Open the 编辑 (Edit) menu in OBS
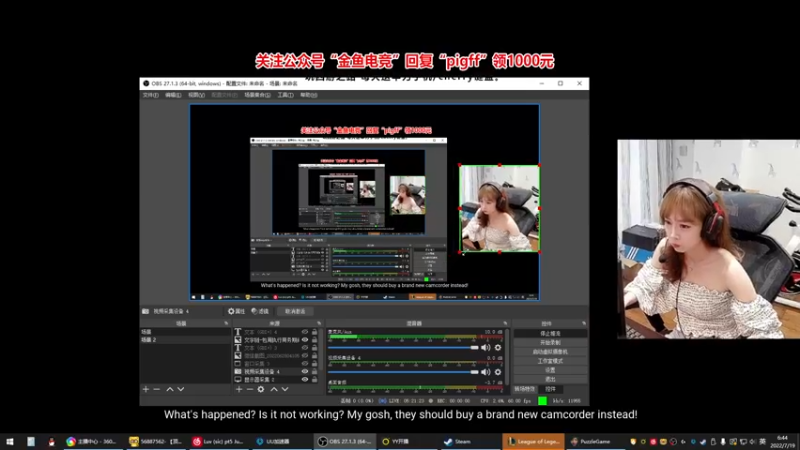 pyautogui.click(x=173, y=95)
